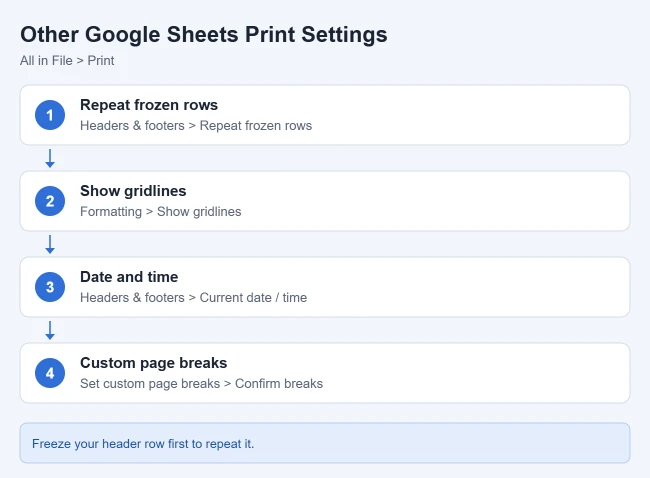Click 'Formatting > Show gridlines' path text
The height and width of the screenshot is (478, 650).
160,211
